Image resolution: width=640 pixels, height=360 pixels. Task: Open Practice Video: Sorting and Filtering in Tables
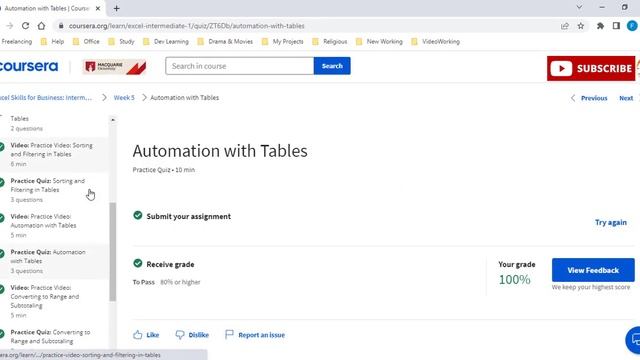(x=51, y=154)
